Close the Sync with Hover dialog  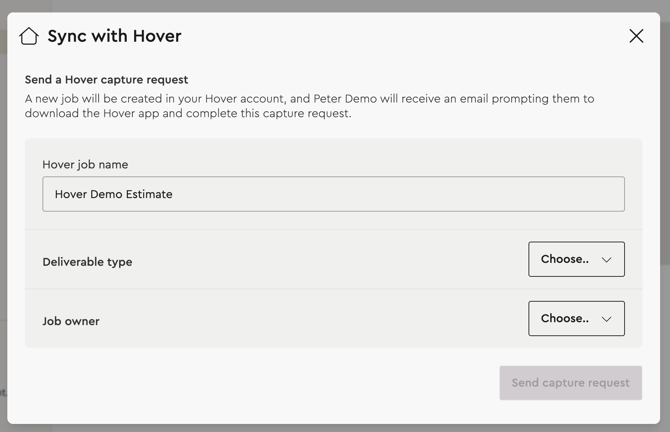click(636, 36)
